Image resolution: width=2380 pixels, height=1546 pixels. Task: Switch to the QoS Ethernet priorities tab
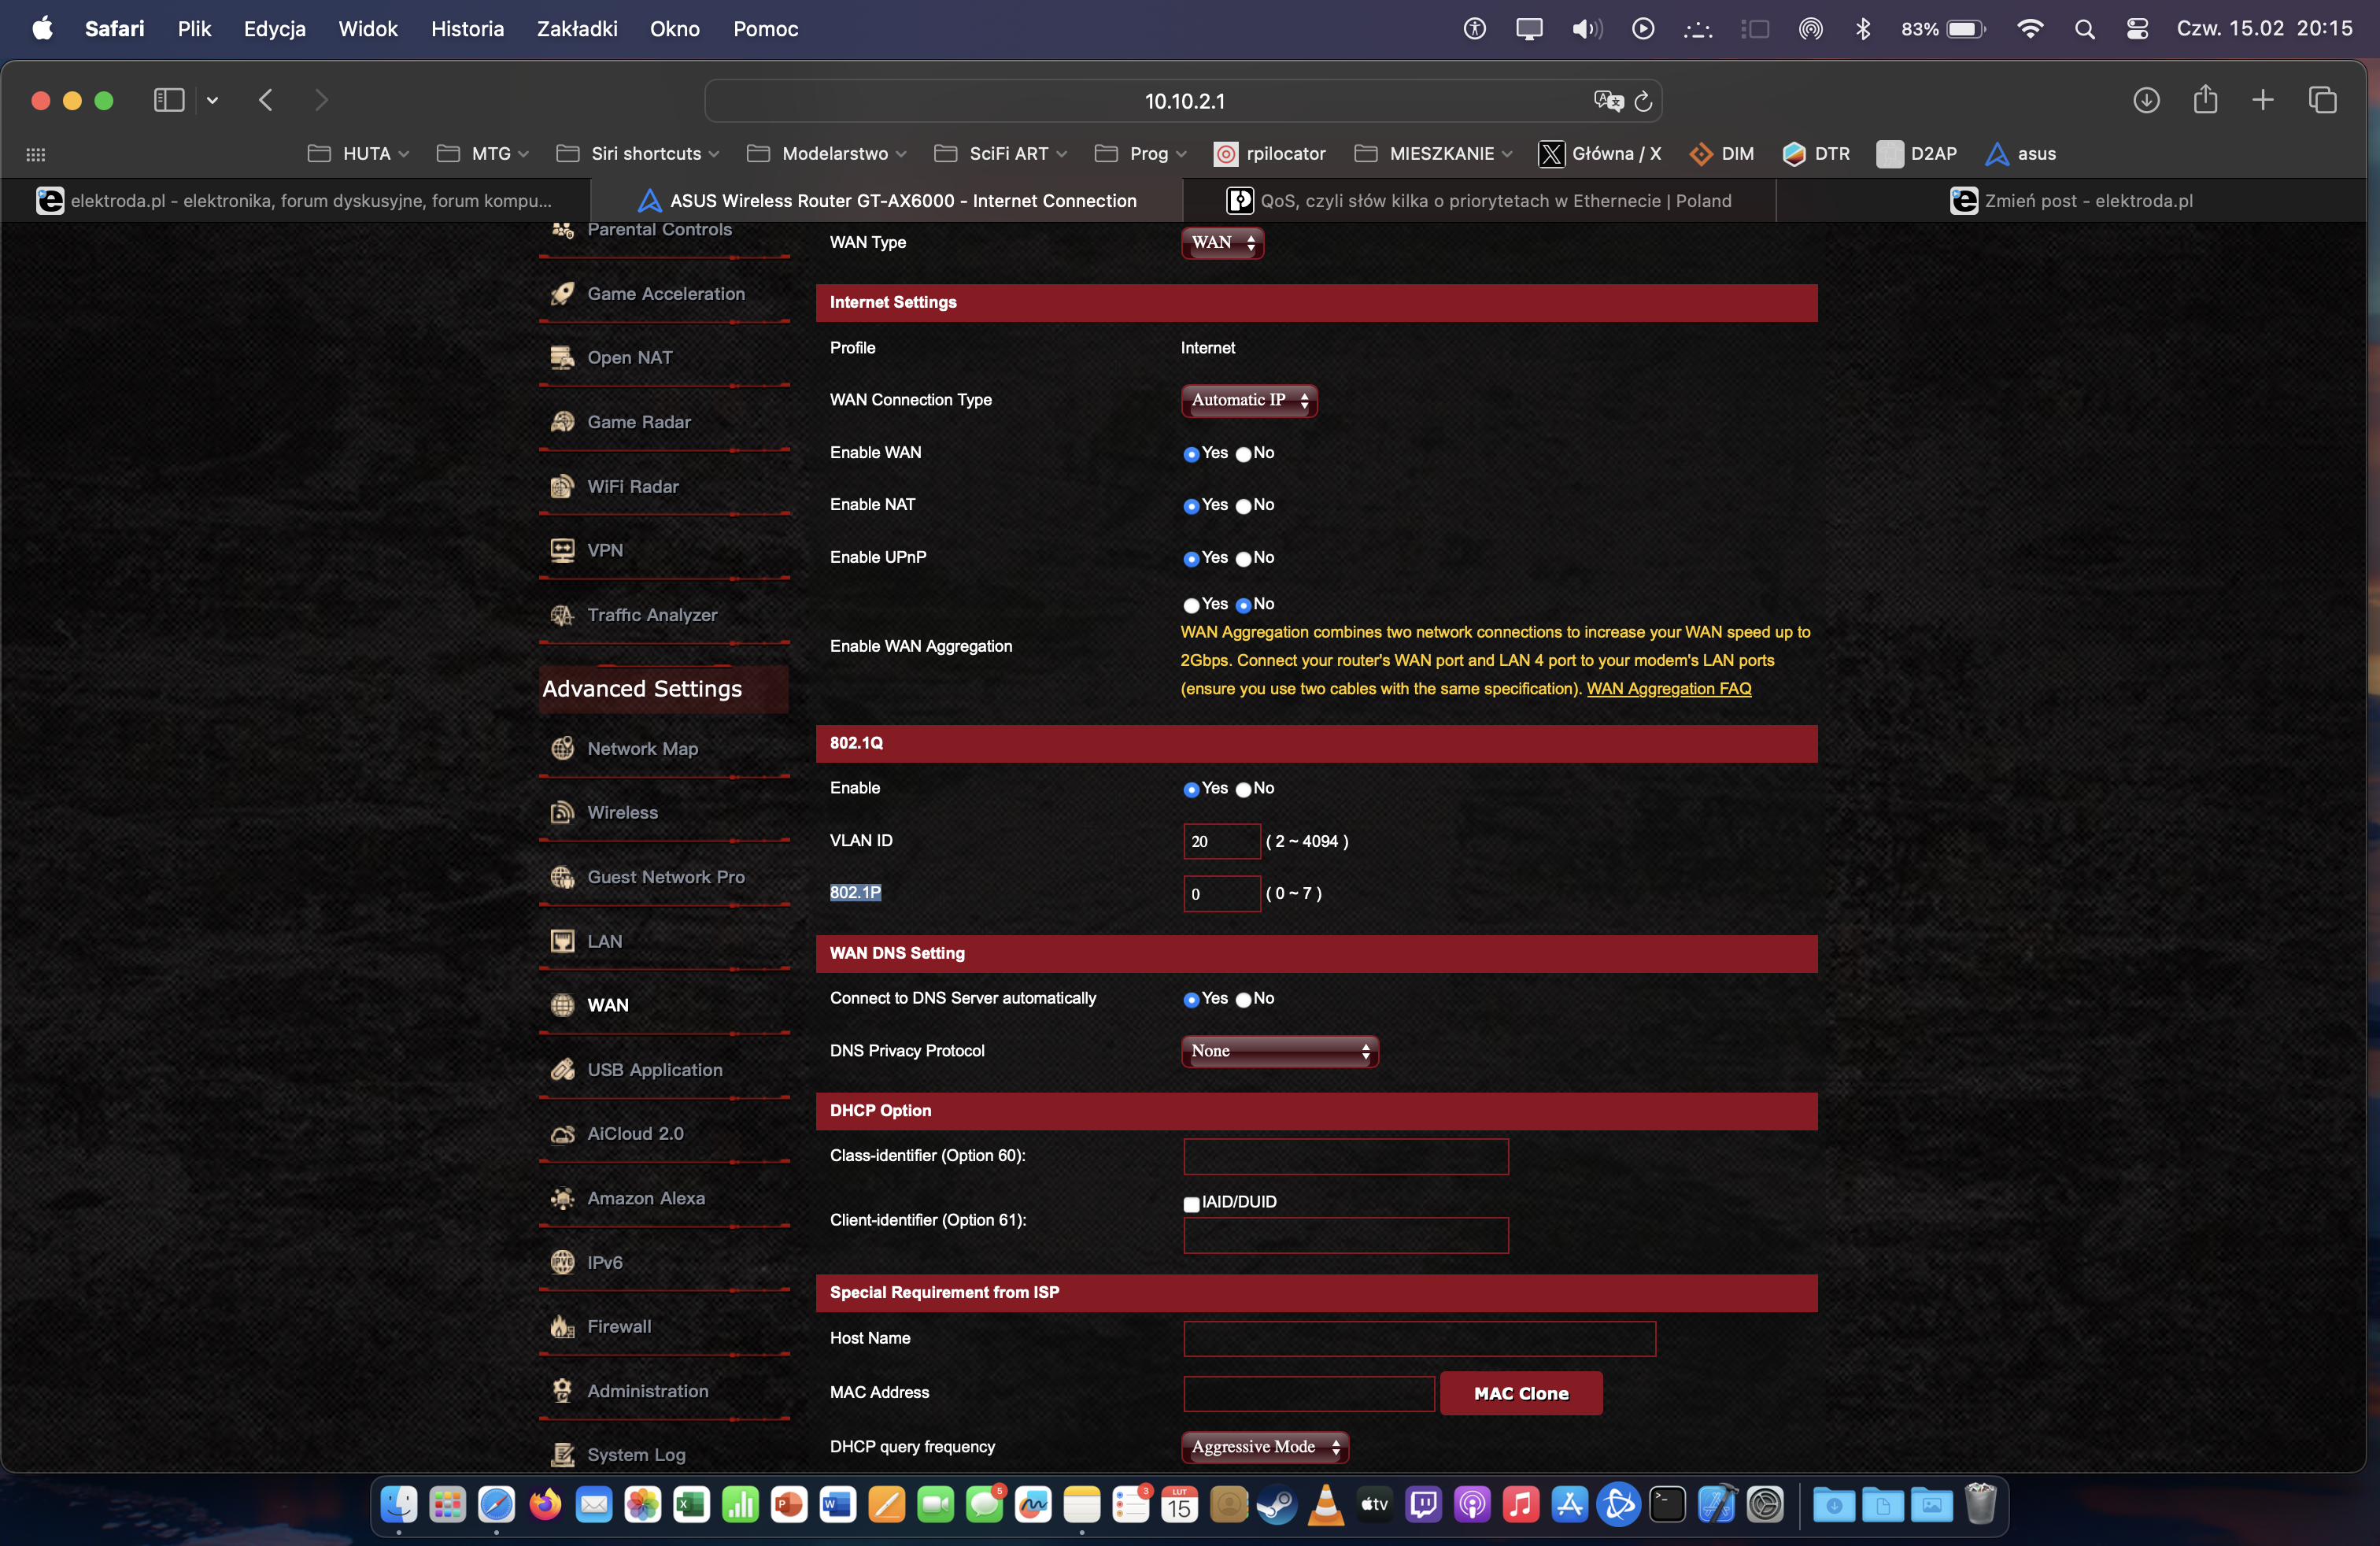pyautogui.click(x=1479, y=201)
